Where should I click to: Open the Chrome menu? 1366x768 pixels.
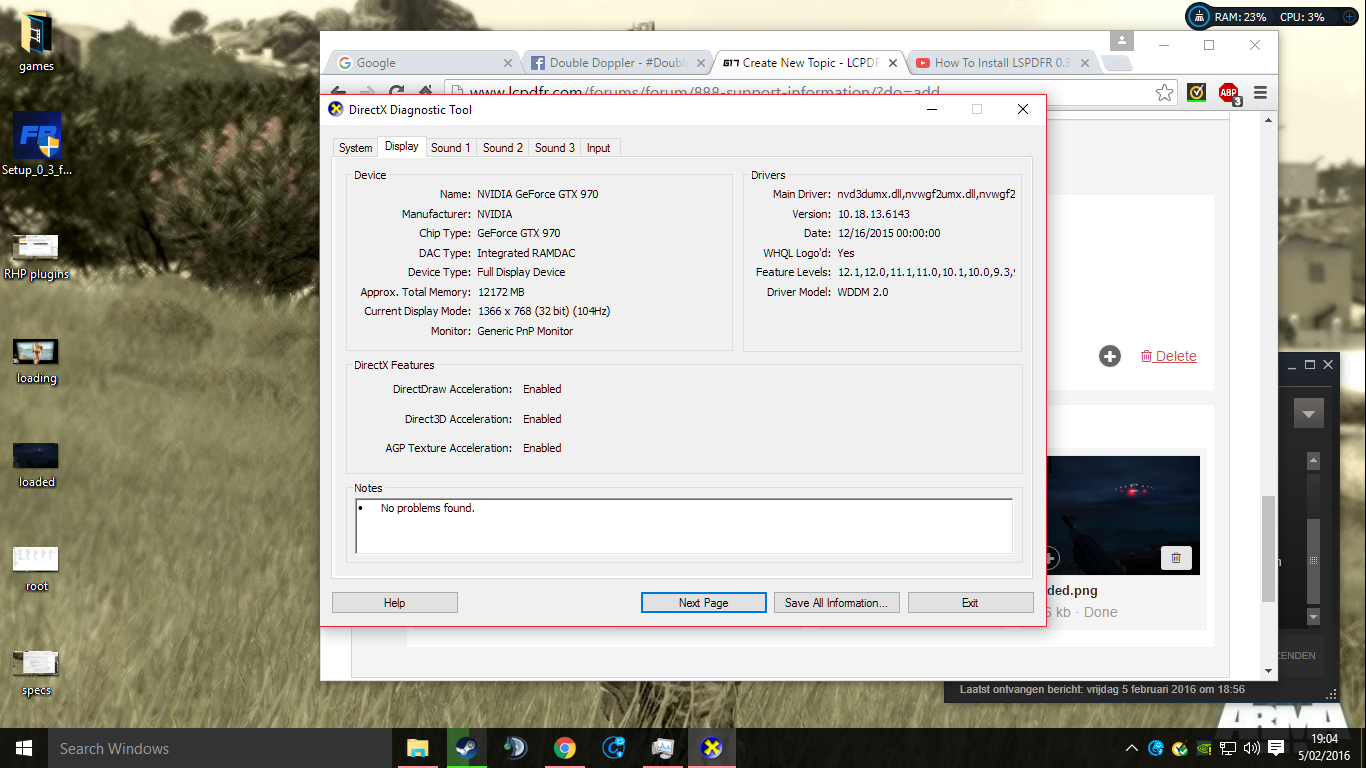[x=1260, y=93]
